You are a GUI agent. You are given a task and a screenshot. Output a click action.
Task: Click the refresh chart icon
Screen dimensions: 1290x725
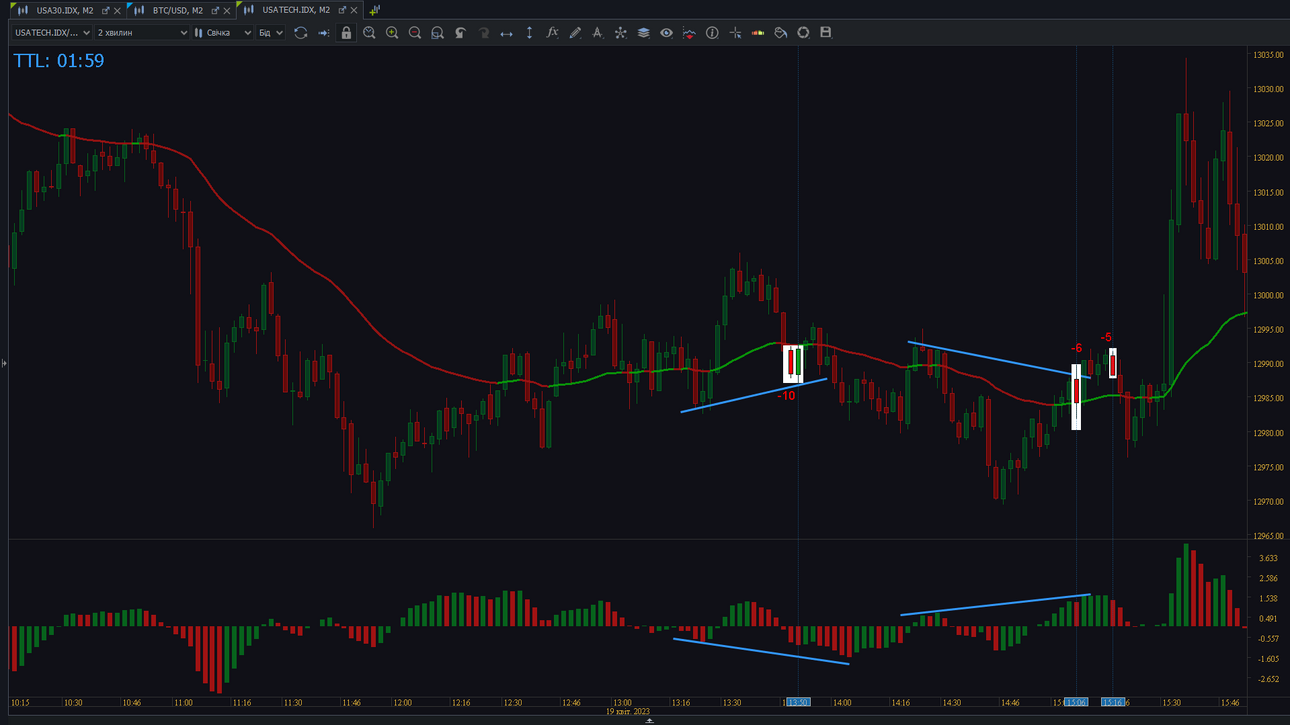pyautogui.click(x=300, y=33)
